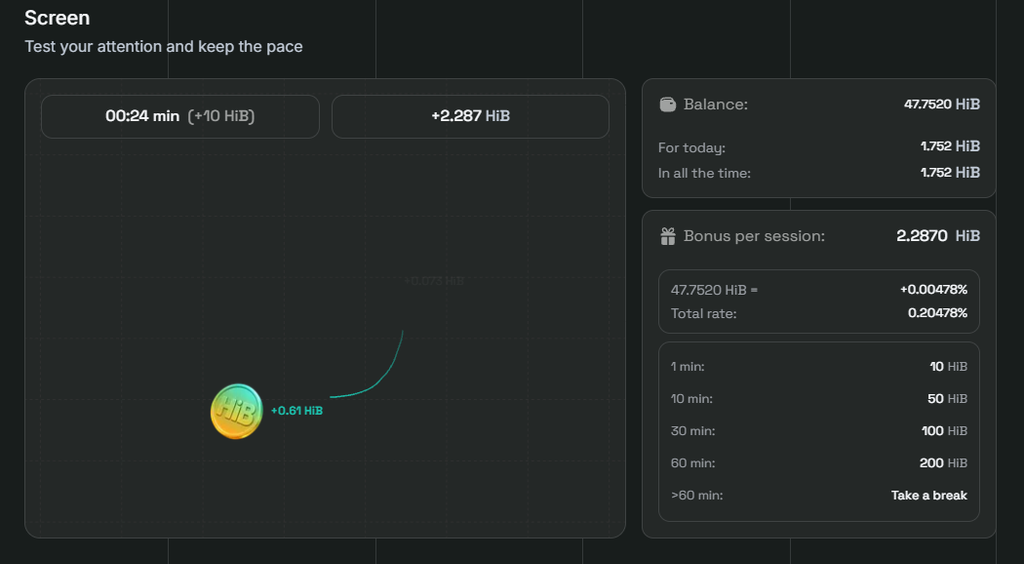Click the 50 HiB reward value
The height and width of the screenshot is (564, 1024).
point(948,399)
